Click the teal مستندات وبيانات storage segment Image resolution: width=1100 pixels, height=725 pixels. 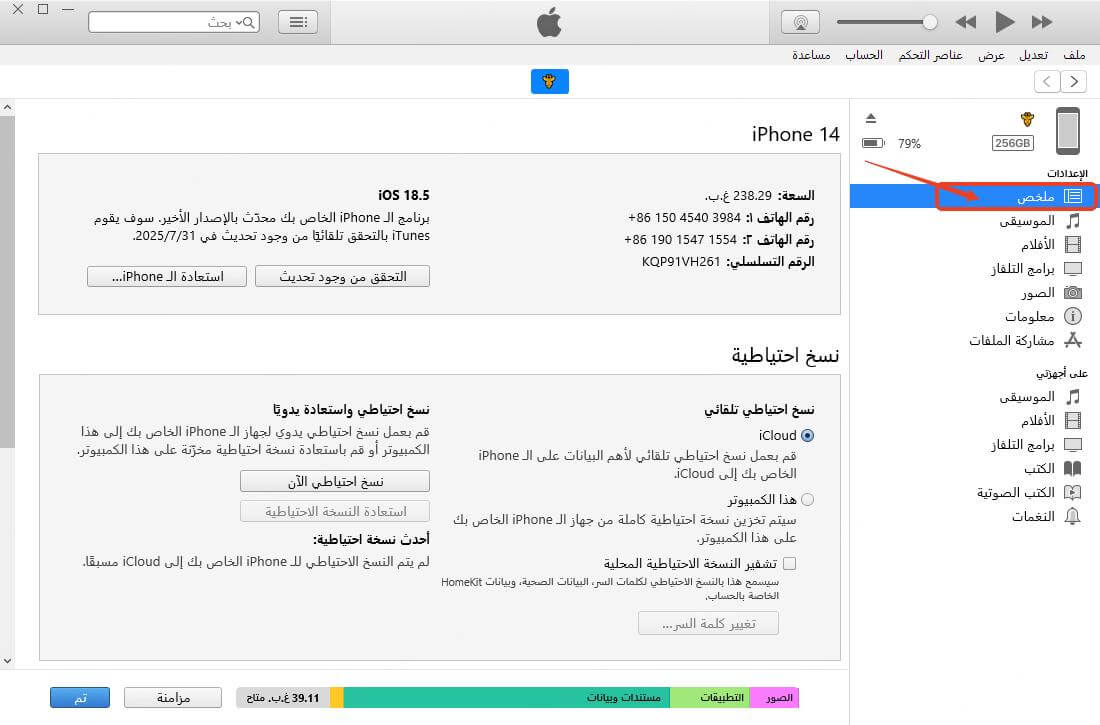(507, 698)
